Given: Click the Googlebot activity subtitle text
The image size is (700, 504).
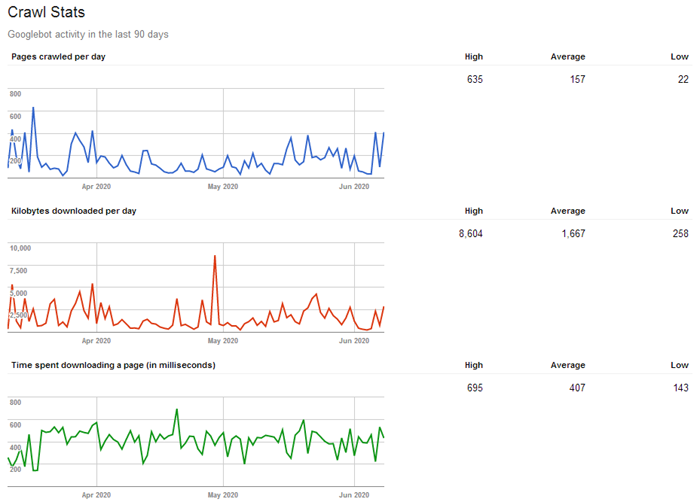Looking at the screenshot, I should click(88, 35).
